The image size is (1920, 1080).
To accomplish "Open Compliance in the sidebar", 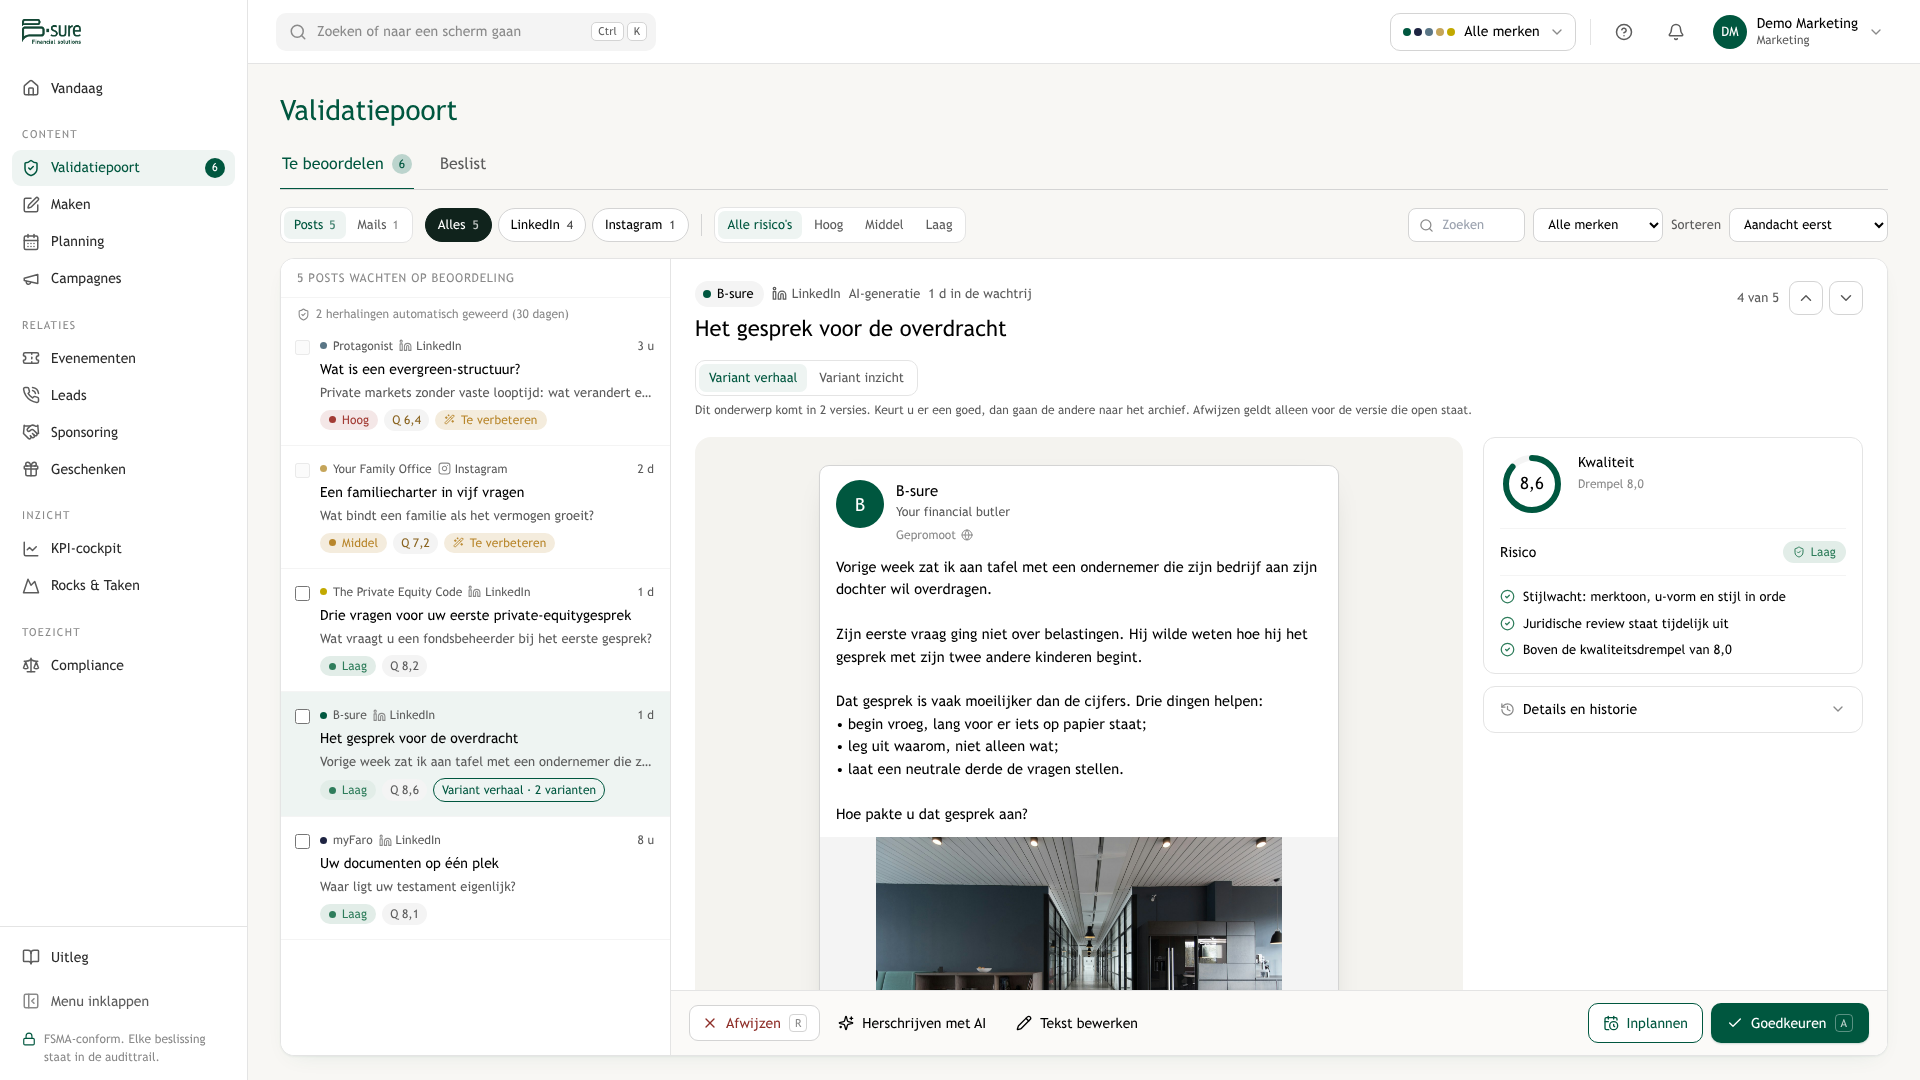I will tap(123, 665).
